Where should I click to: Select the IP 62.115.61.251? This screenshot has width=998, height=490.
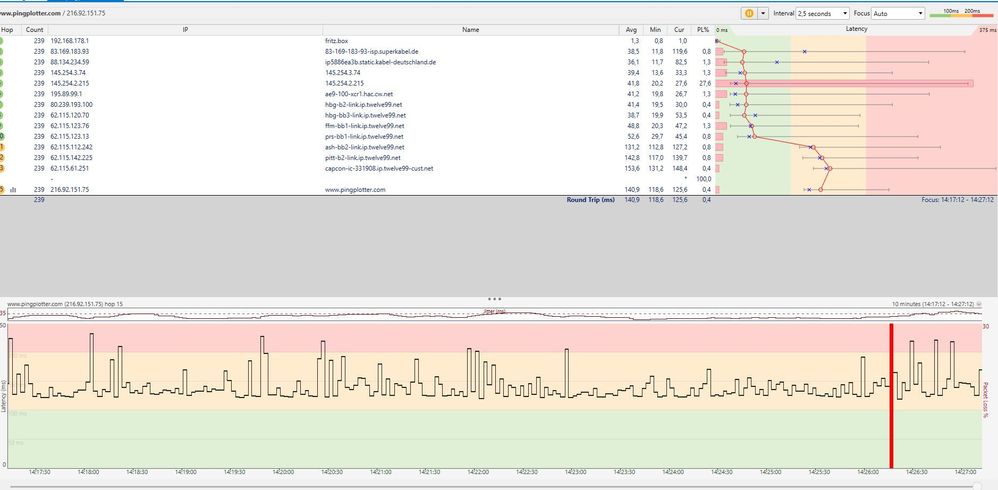click(x=69, y=168)
